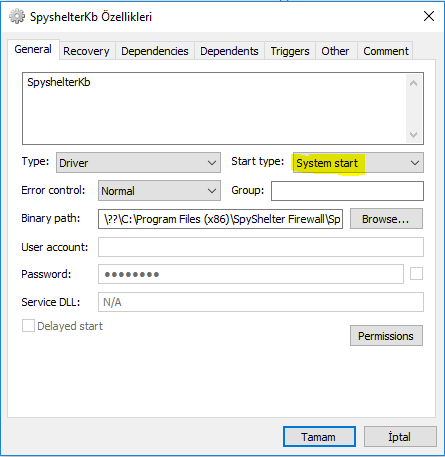The height and width of the screenshot is (457, 445).
Task: Click the Group input field
Action: (347, 191)
